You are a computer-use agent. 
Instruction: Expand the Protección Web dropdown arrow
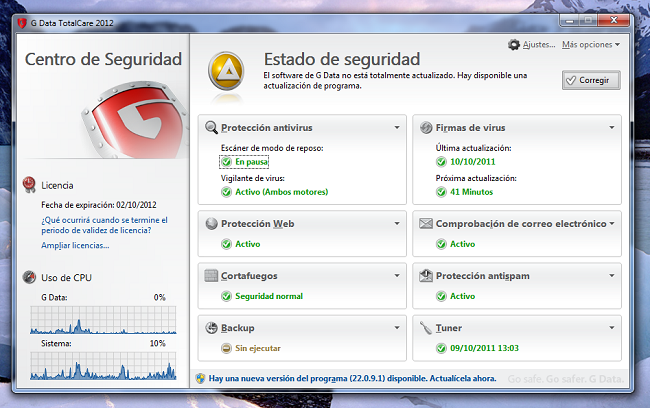[397, 223]
